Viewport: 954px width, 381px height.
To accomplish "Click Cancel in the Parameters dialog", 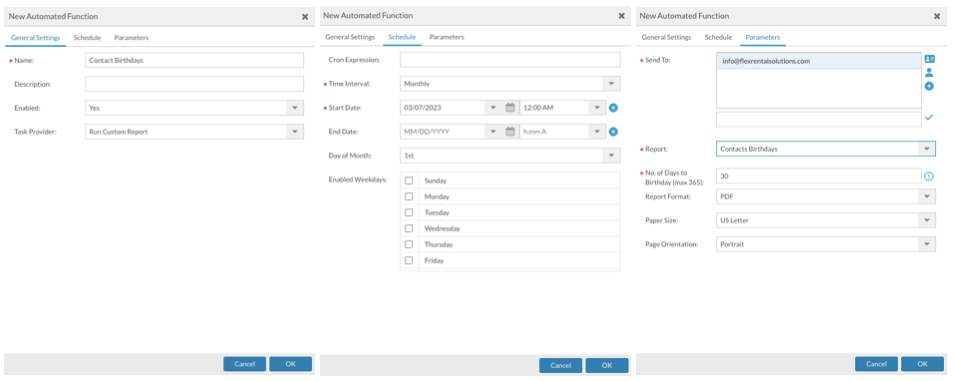I will pos(876,364).
